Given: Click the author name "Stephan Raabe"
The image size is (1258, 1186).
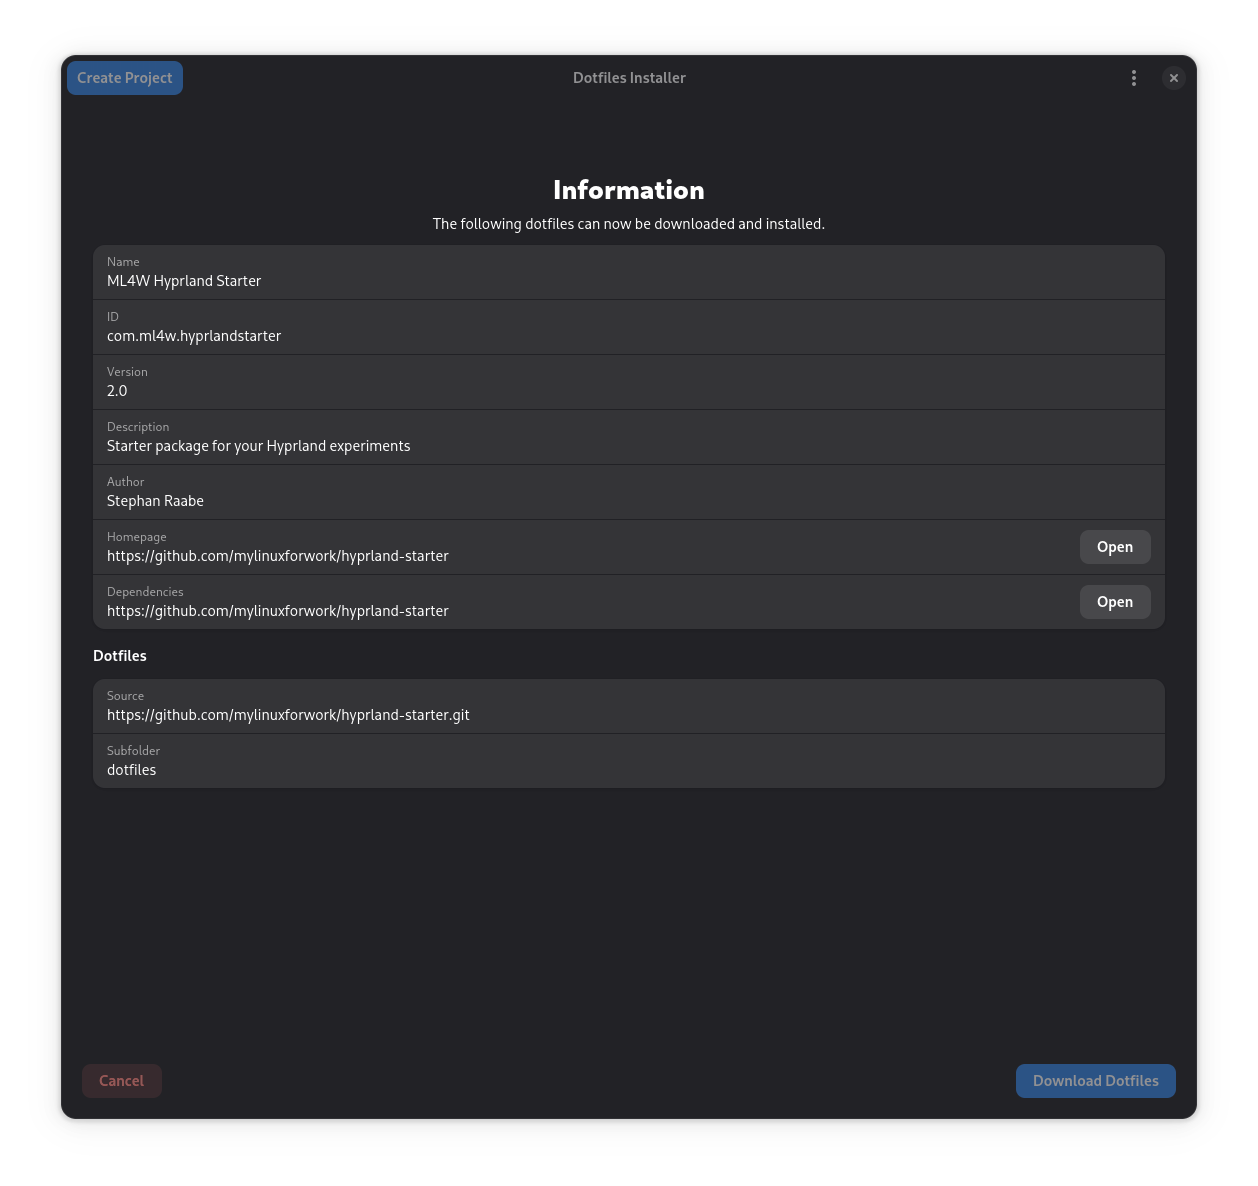Looking at the screenshot, I should (x=155, y=501).
